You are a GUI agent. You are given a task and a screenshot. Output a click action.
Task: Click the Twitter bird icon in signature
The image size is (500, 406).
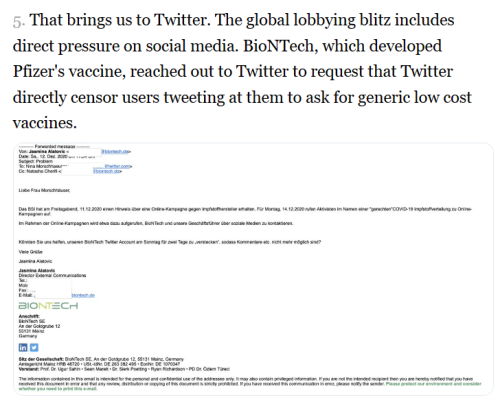[34, 348]
